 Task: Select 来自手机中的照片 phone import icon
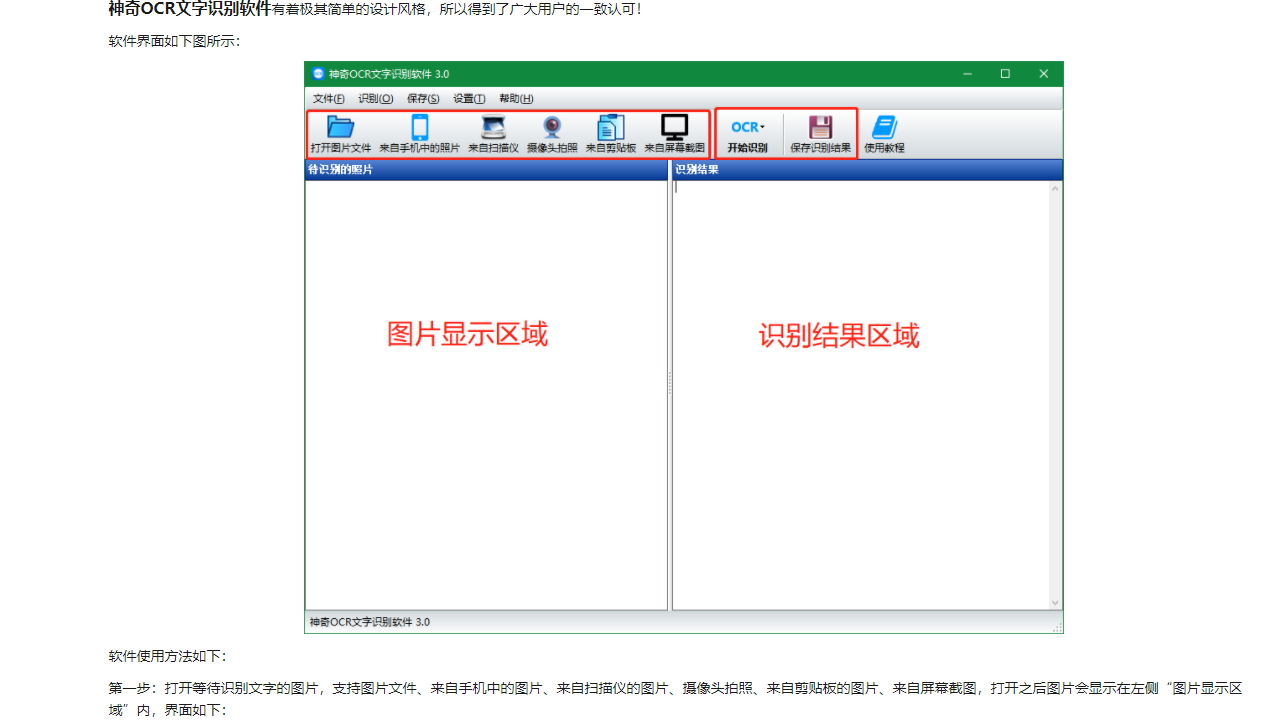coord(419,132)
